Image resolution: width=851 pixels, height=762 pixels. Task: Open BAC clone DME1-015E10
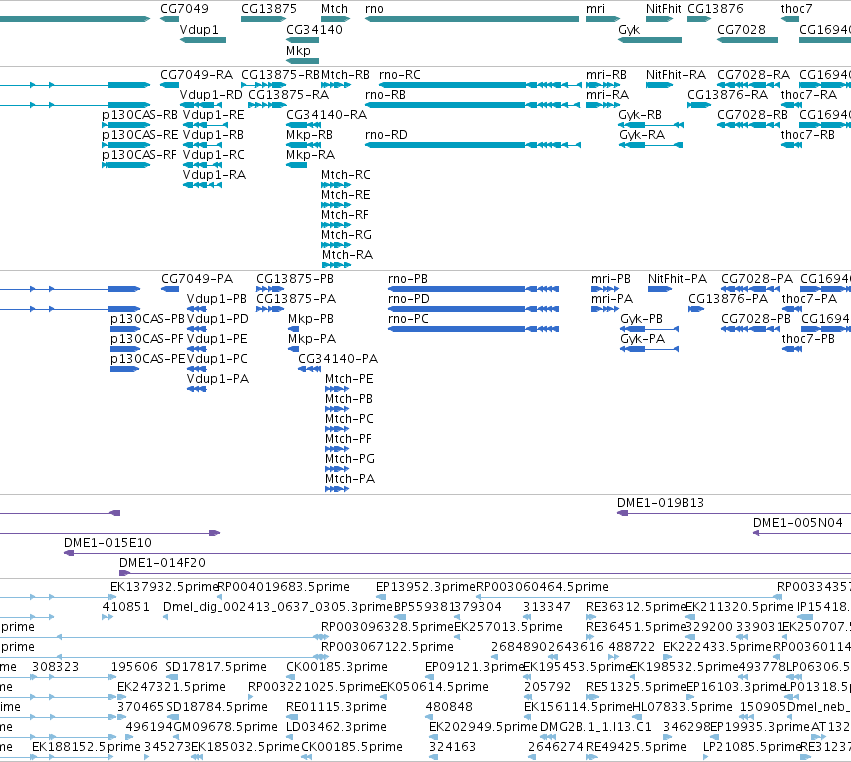pyautogui.click(x=108, y=543)
